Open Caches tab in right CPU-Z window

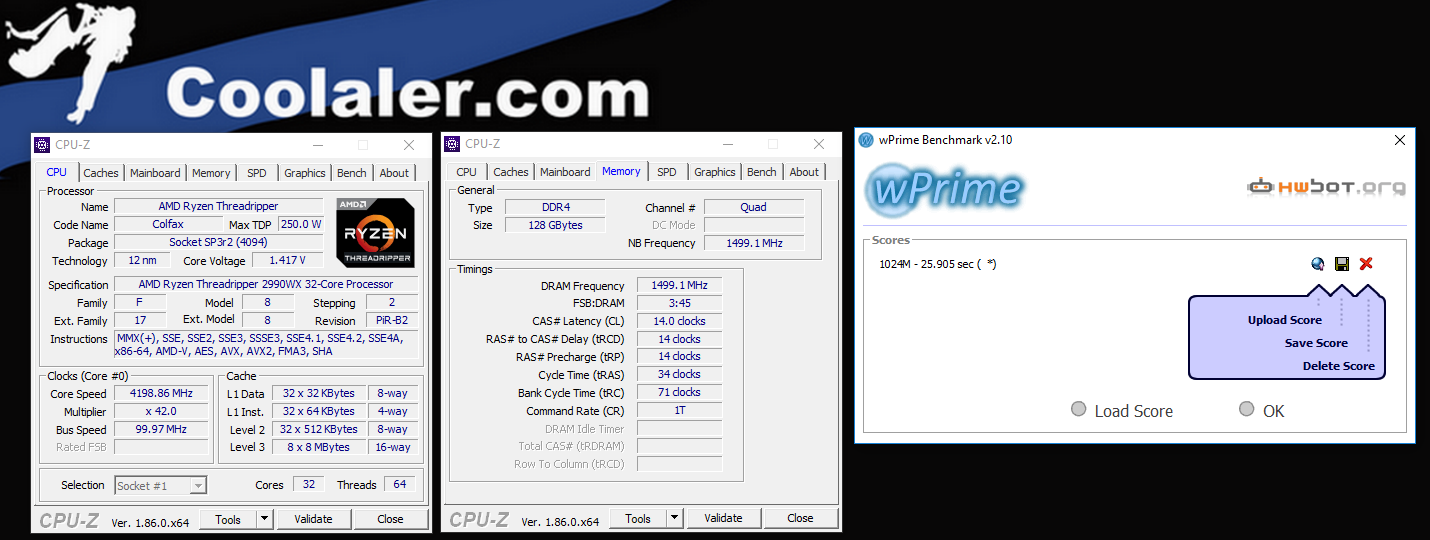[511, 172]
